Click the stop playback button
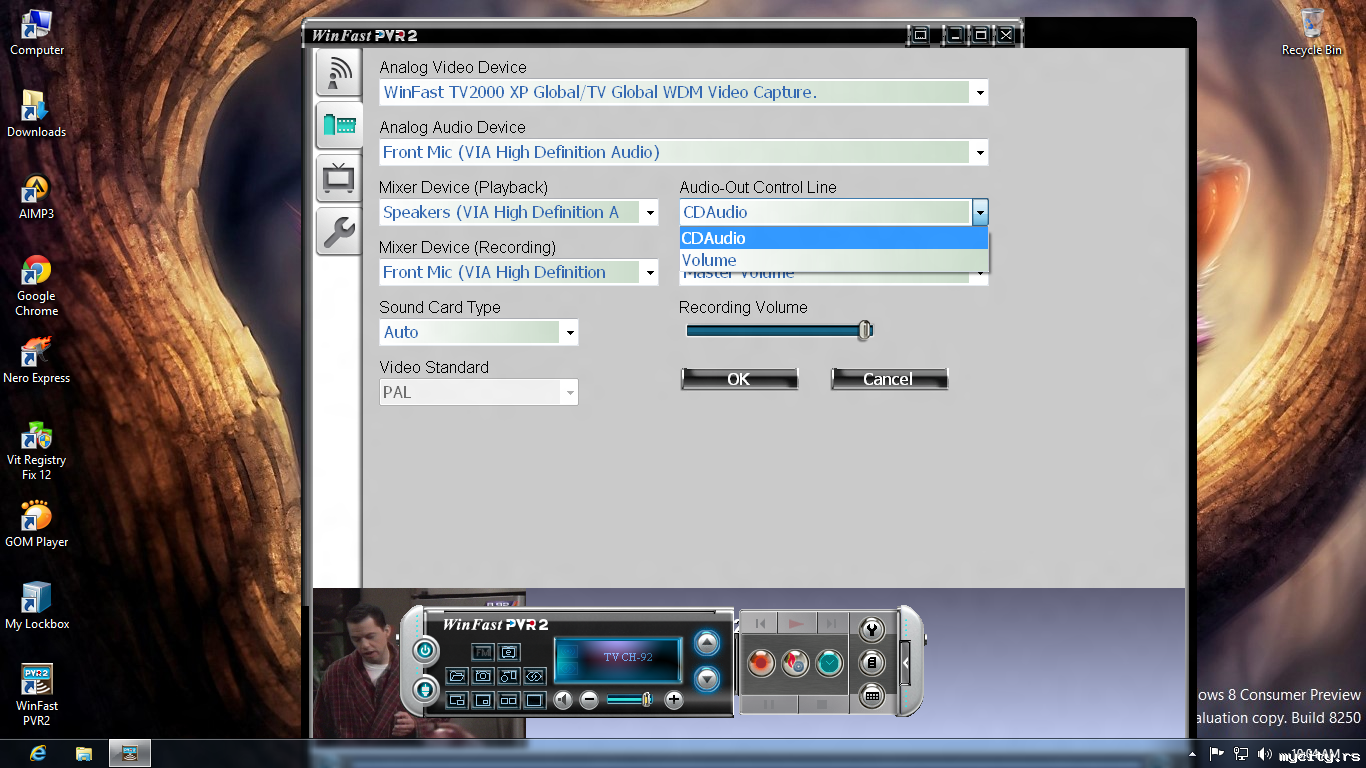This screenshot has height=768, width=1366. [822, 704]
